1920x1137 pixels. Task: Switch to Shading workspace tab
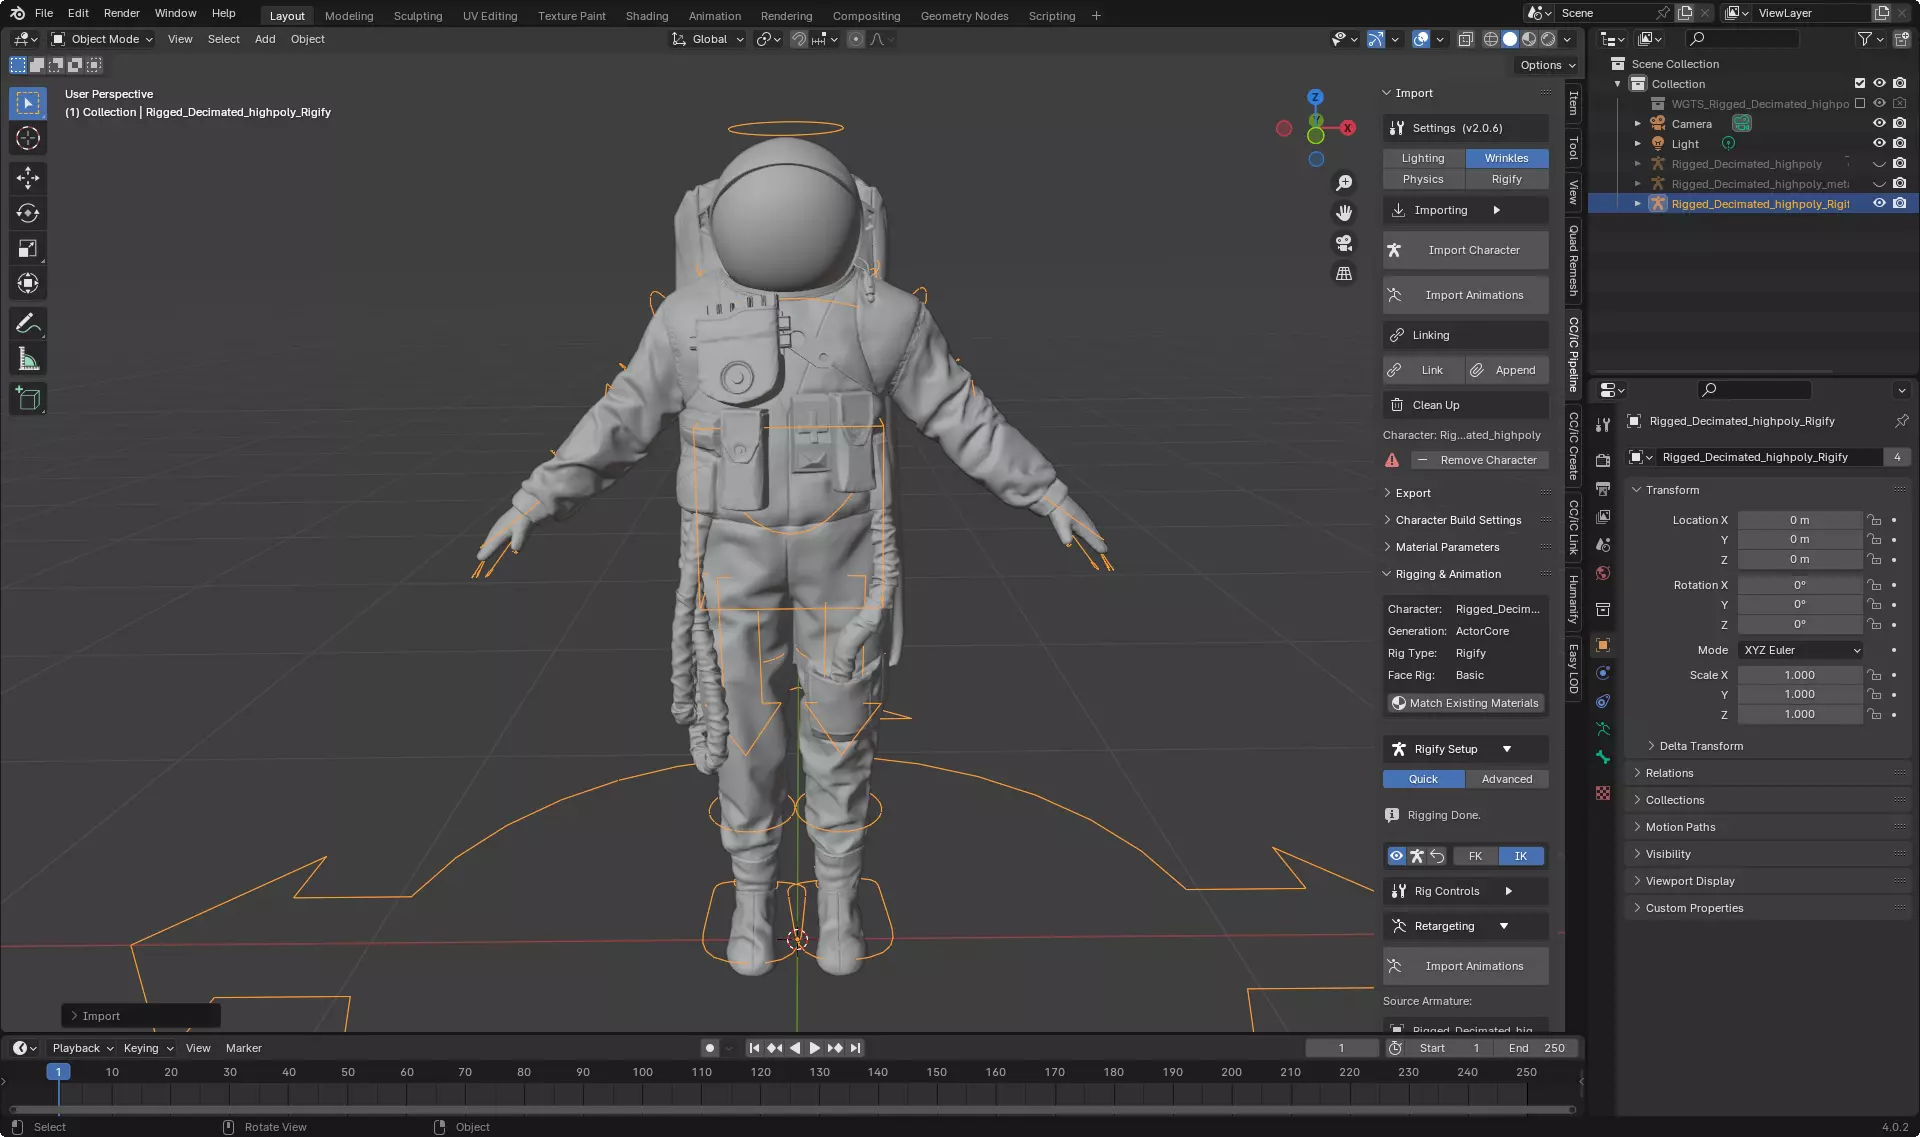(x=647, y=16)
